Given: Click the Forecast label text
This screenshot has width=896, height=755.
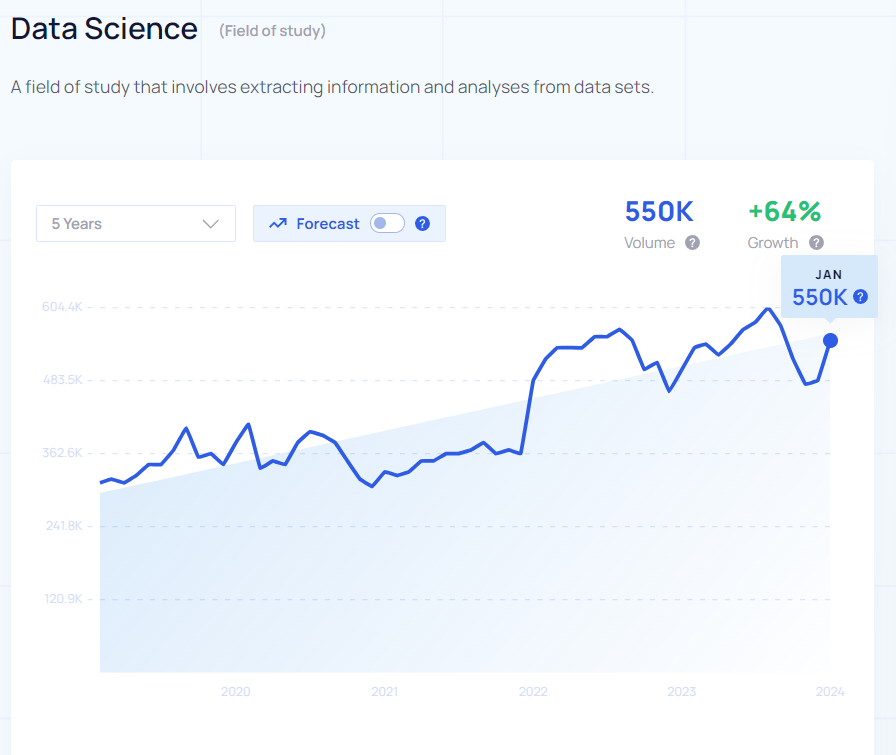Looking at the screenshot, I should pos(328,223).
